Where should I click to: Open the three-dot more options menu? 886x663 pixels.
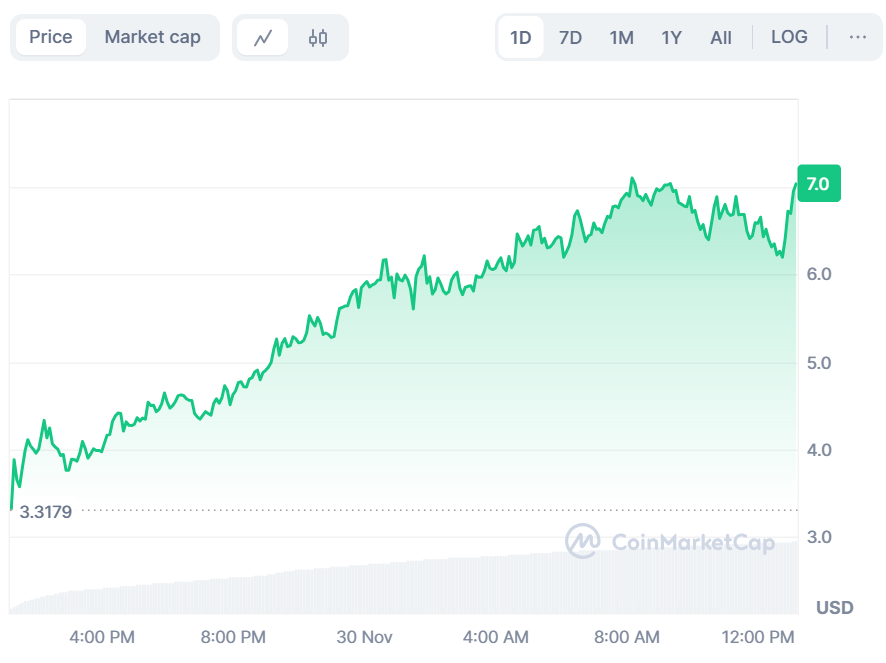[857, 37]
